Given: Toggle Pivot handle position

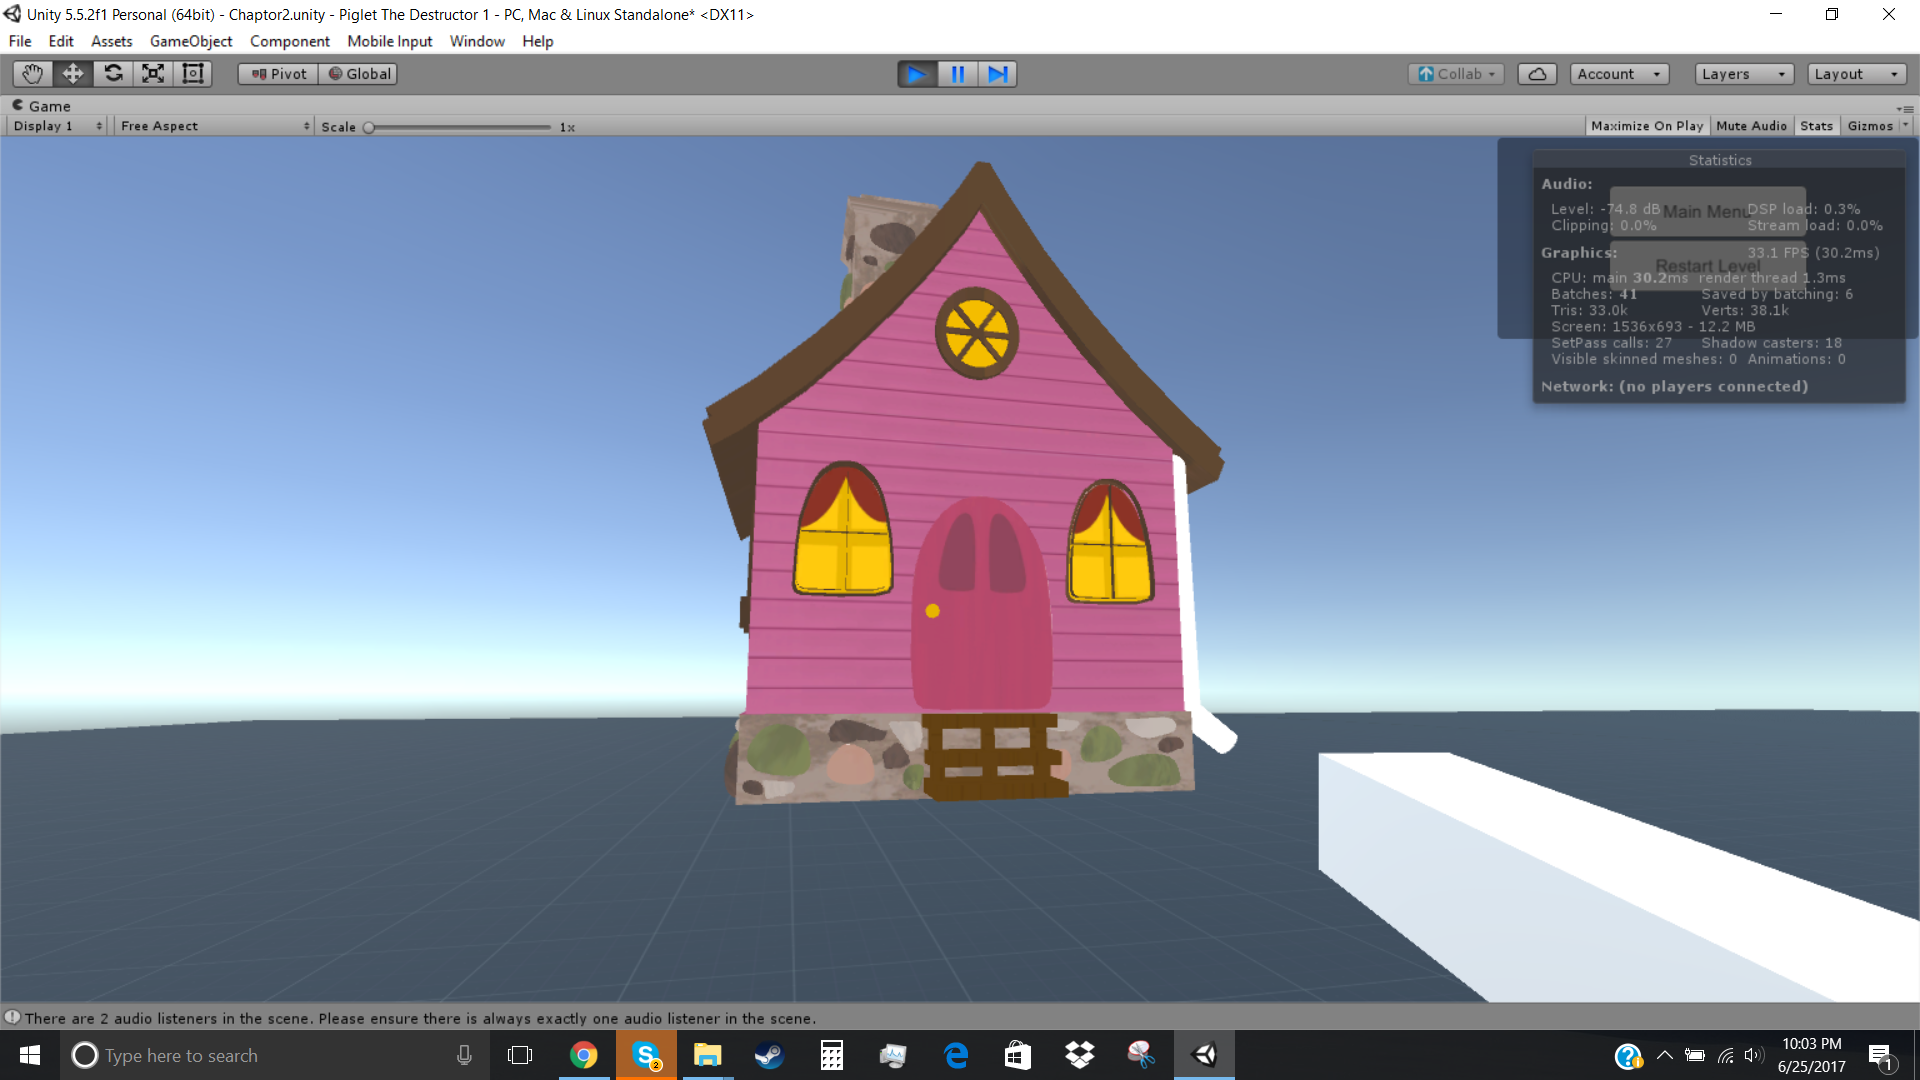Looking at the screenshot, I should [278, 74].
